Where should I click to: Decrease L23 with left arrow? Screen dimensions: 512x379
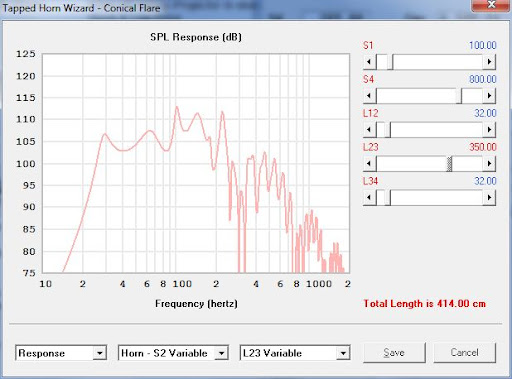tap(369, 164)
